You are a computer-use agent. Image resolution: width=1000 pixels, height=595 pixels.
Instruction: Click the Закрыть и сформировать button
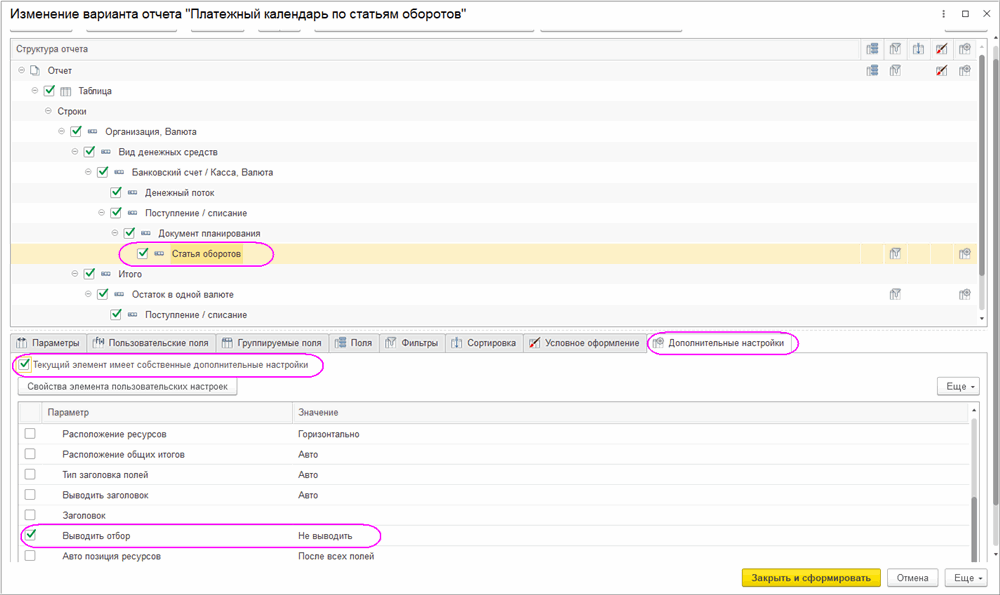(811, 578)
